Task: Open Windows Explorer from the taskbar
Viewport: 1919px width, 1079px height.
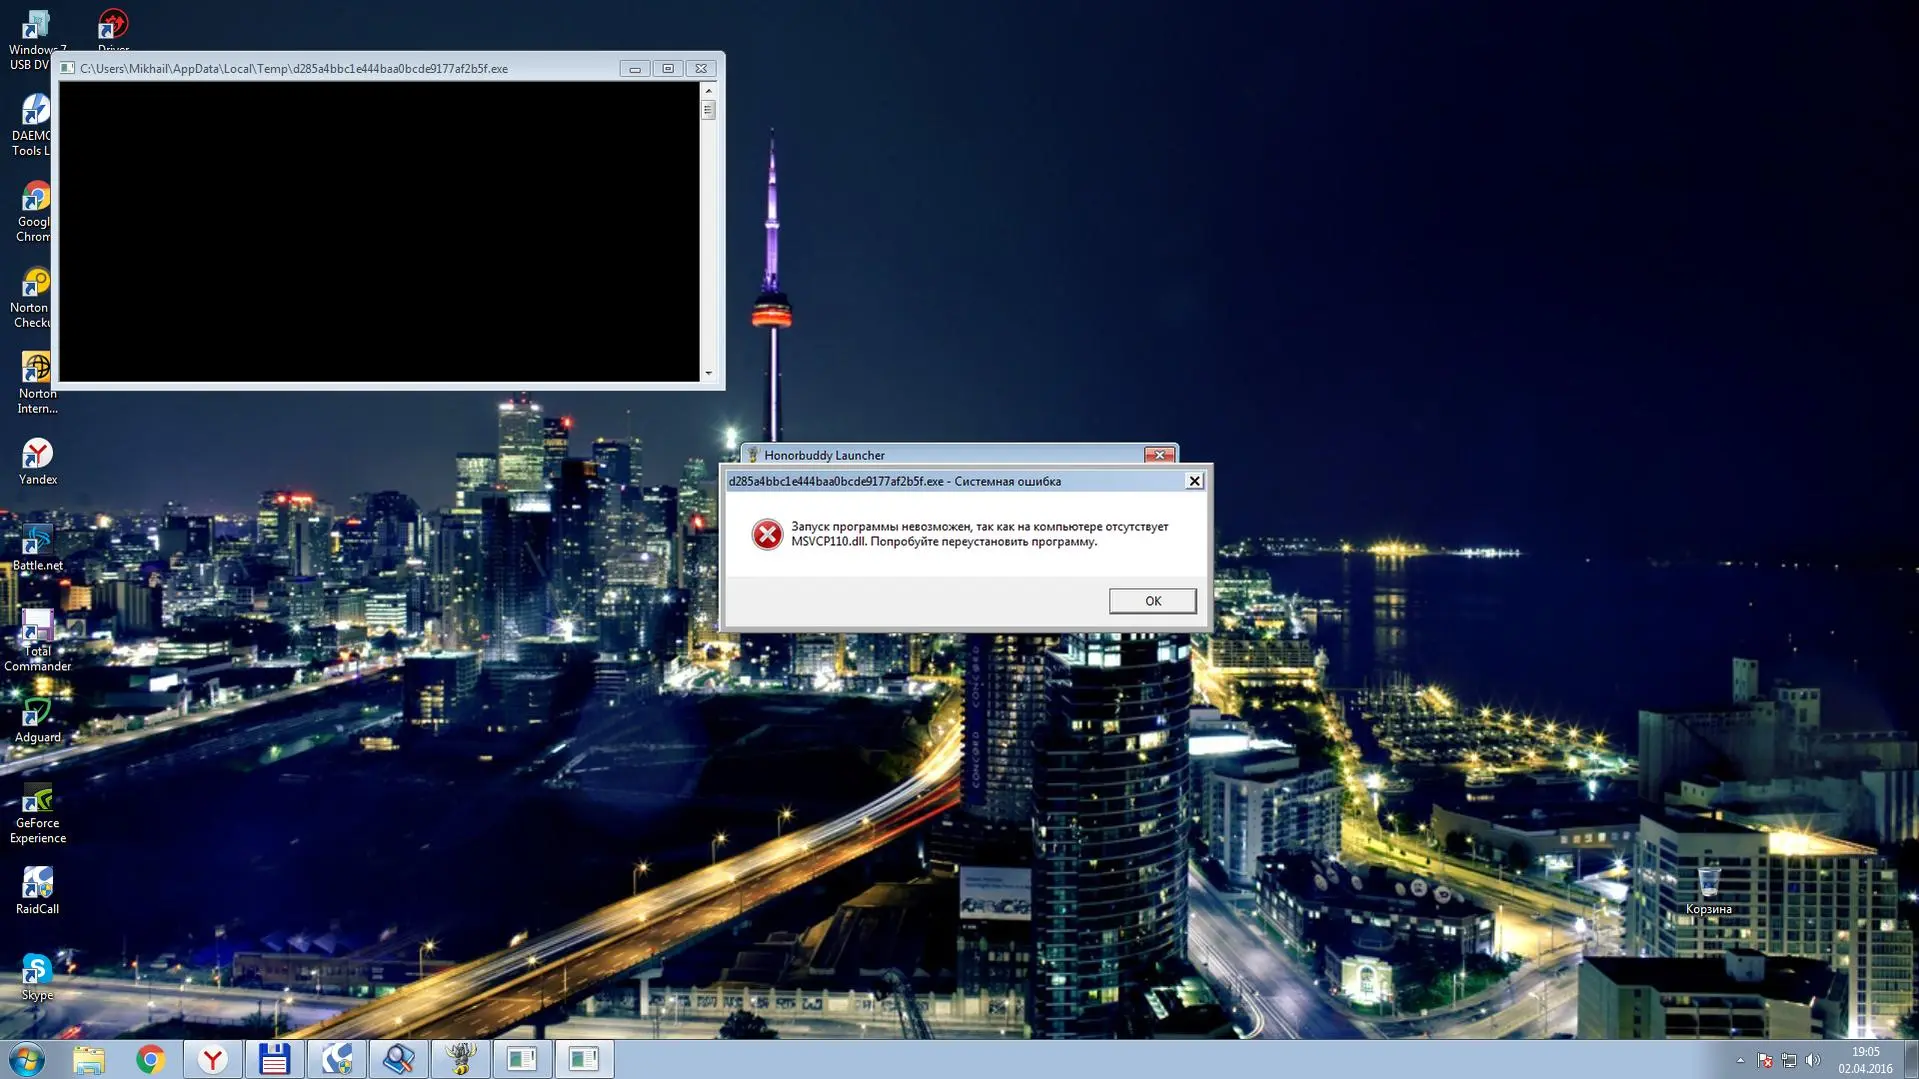Action: tap(88, 1059)
